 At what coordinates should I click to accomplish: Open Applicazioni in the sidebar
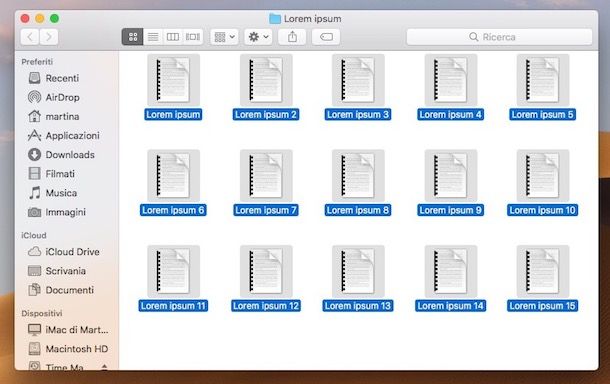point(64,135)
